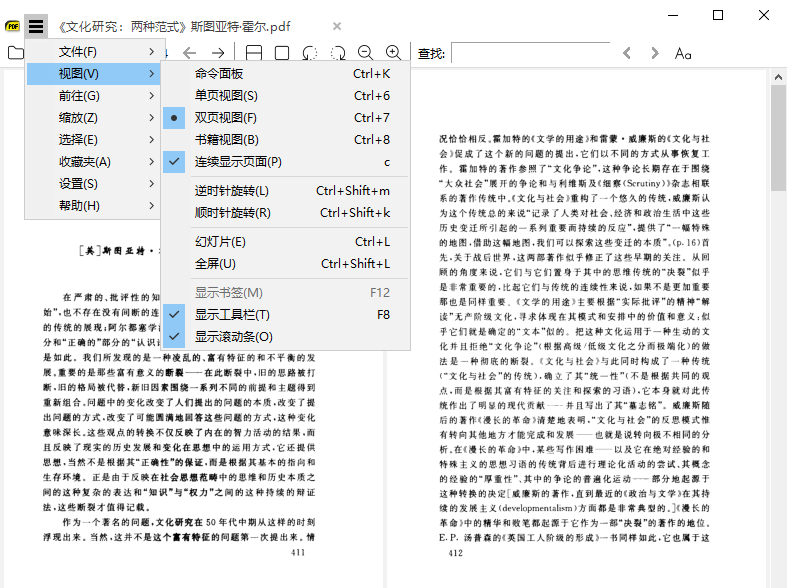
Task: Open the 选择(E) submenu
Action: tap(94, 140)
